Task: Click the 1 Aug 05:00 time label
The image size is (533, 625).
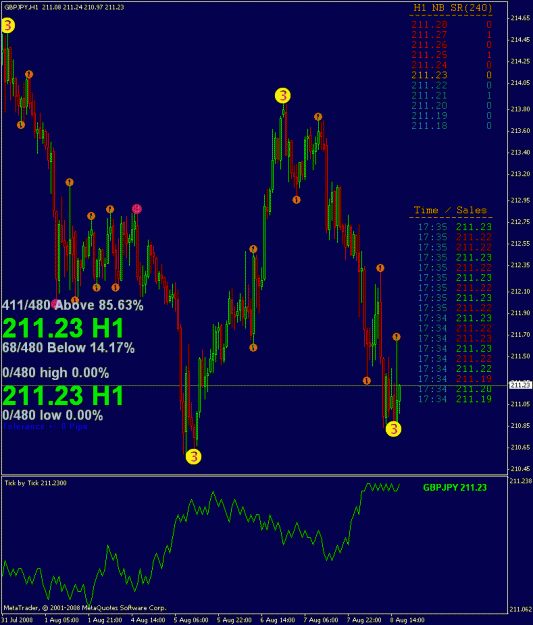Action: tap(62, 620)
